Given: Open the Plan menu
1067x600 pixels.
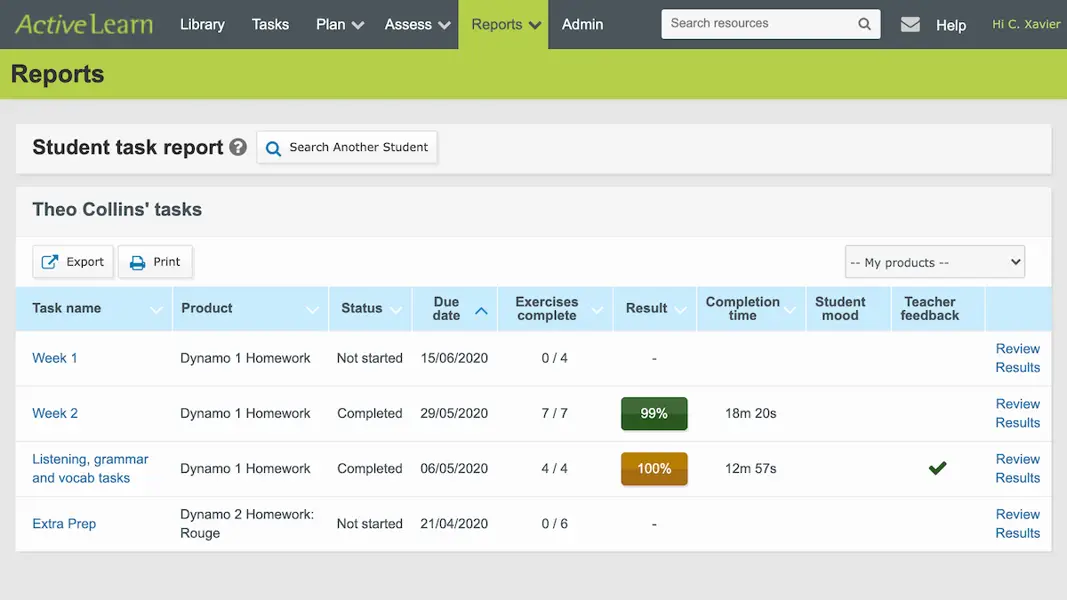Looking at the screenshot, I should coord(340,24).
